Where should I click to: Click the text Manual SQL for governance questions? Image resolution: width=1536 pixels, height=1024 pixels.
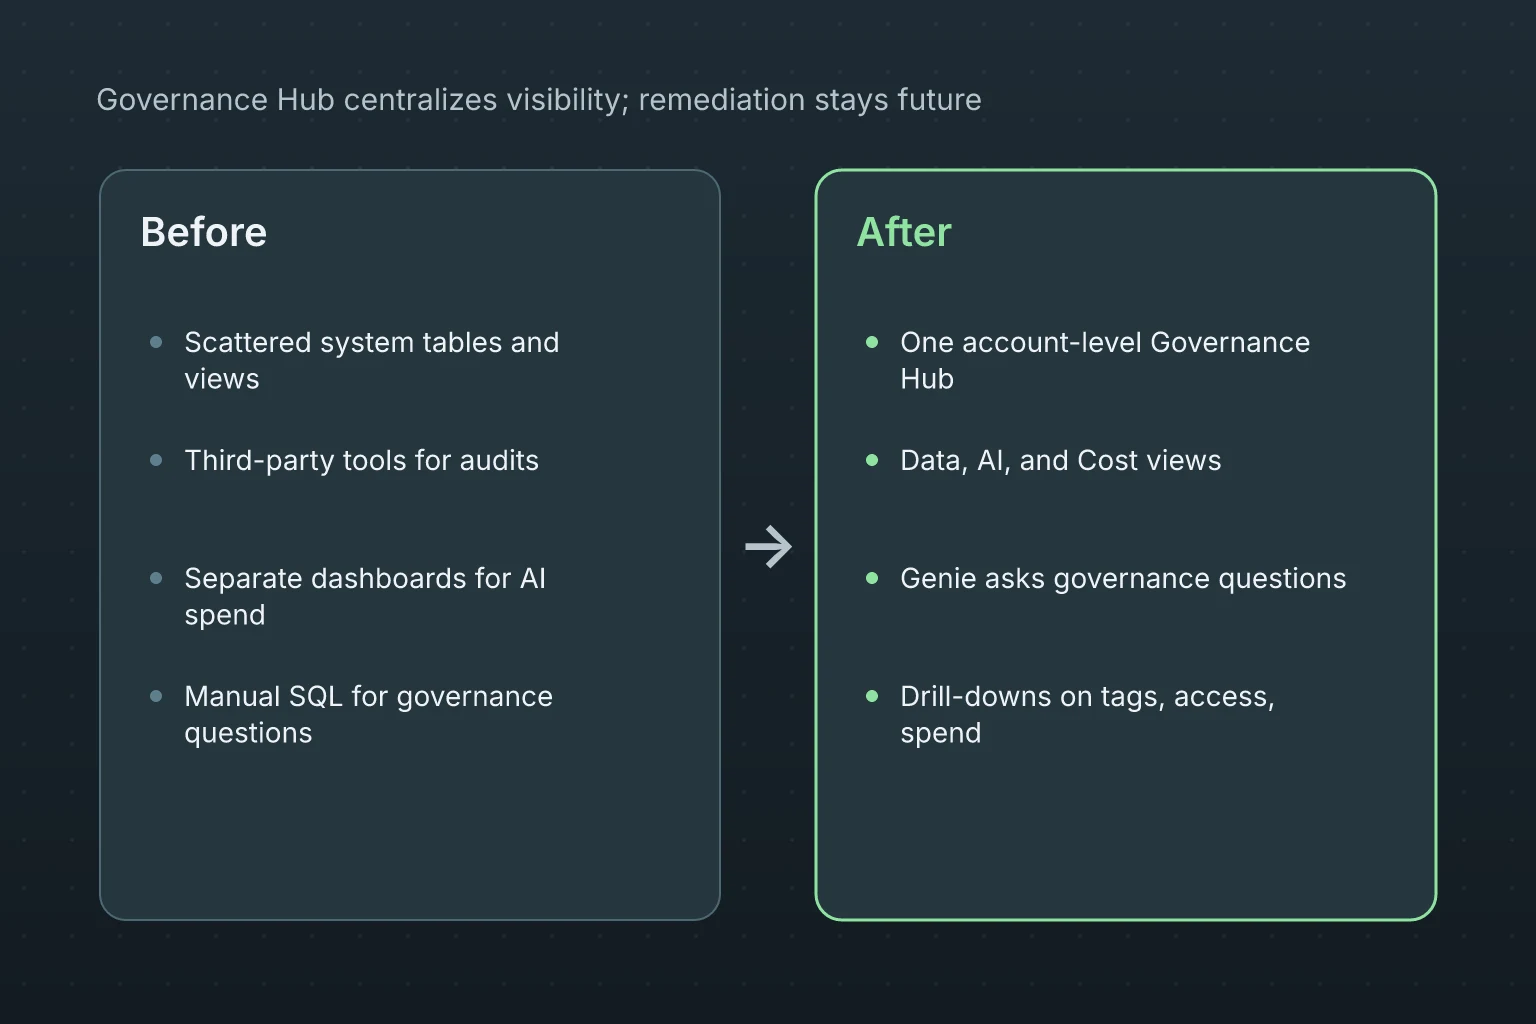[368, 714]
